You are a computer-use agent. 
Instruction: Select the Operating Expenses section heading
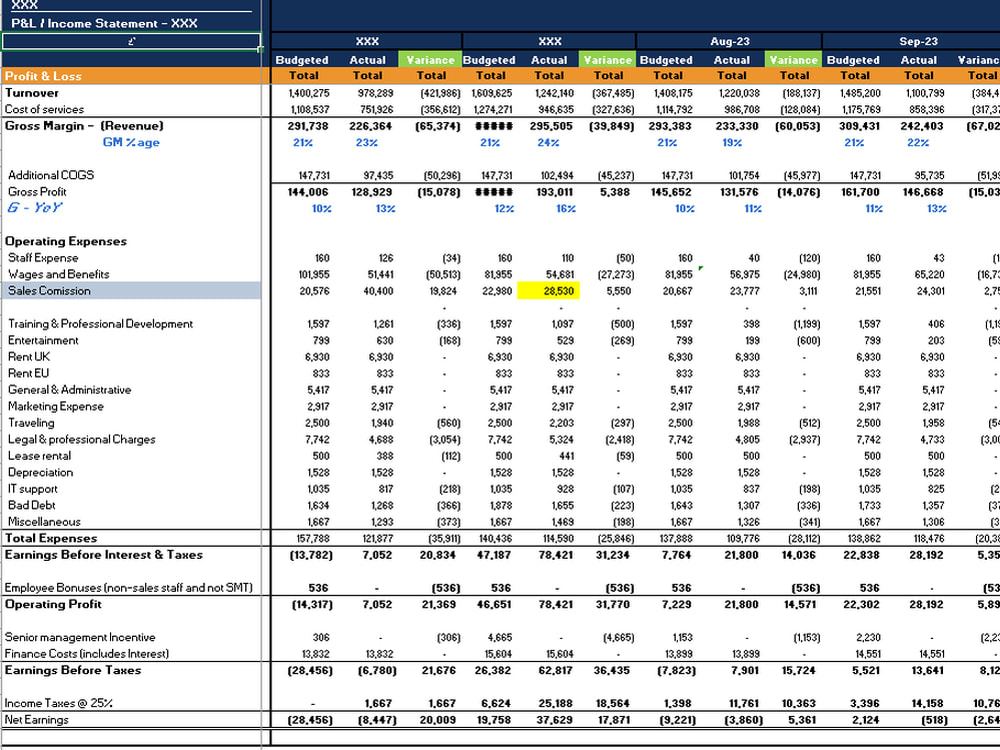click(66, 241)
